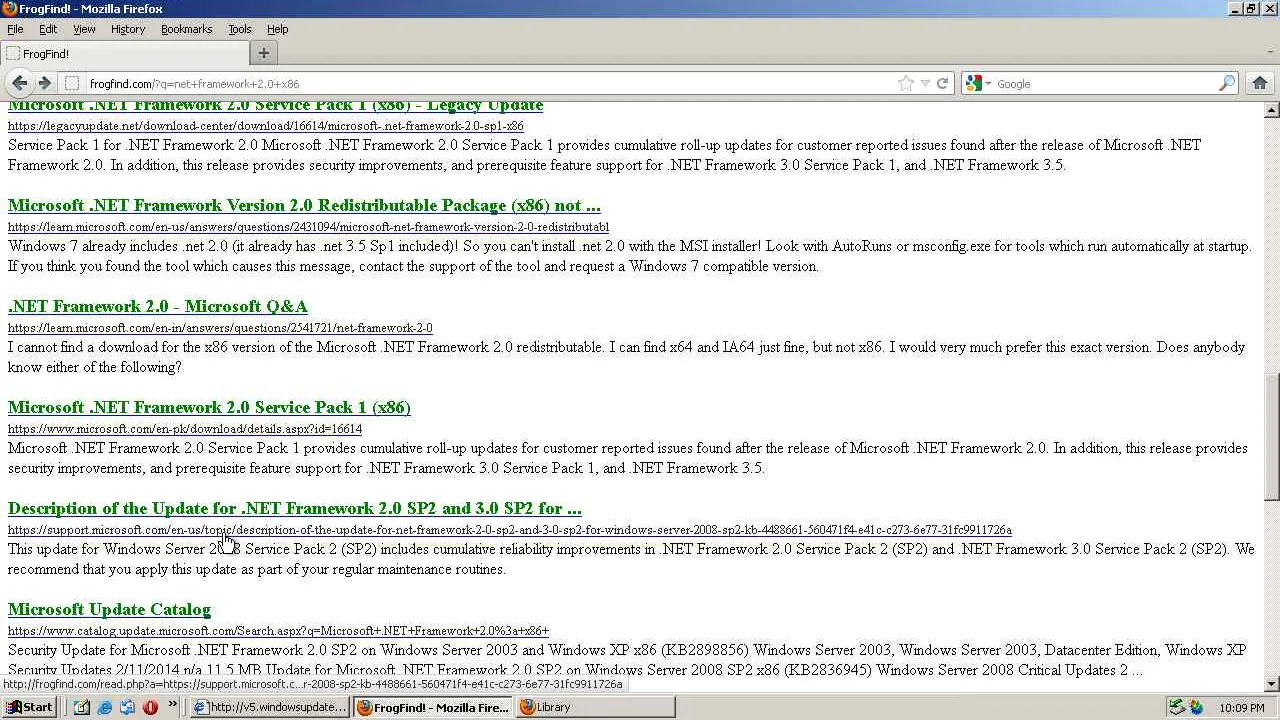Screen dimensions: 1280x720
Task: Click the 10:09 PM system clock
Action: pyautogui.click(x=1242, y=708)
